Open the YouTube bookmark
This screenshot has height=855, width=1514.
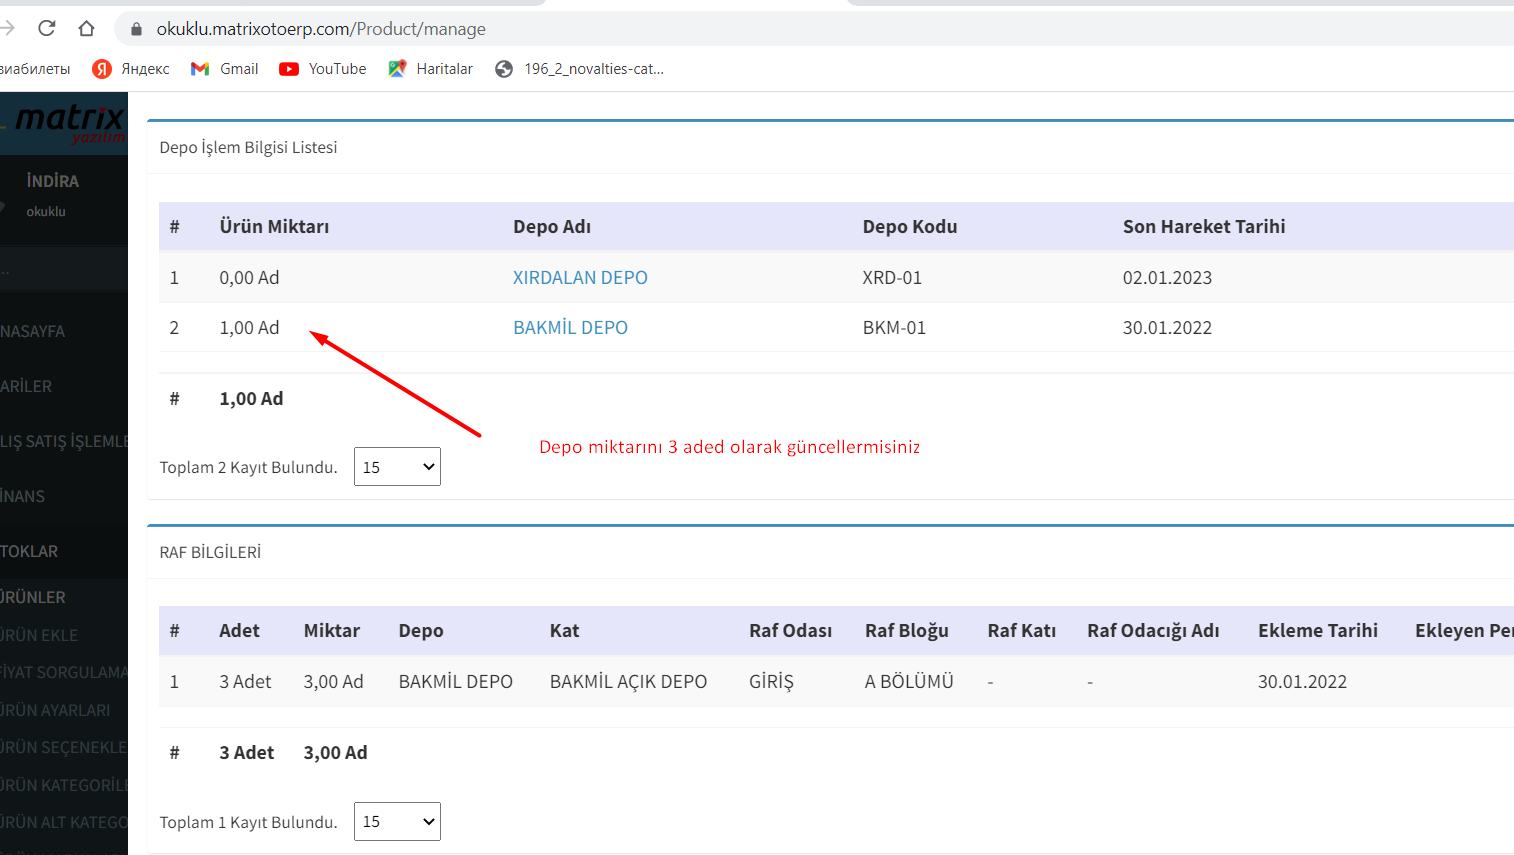[x=323, y=69]
